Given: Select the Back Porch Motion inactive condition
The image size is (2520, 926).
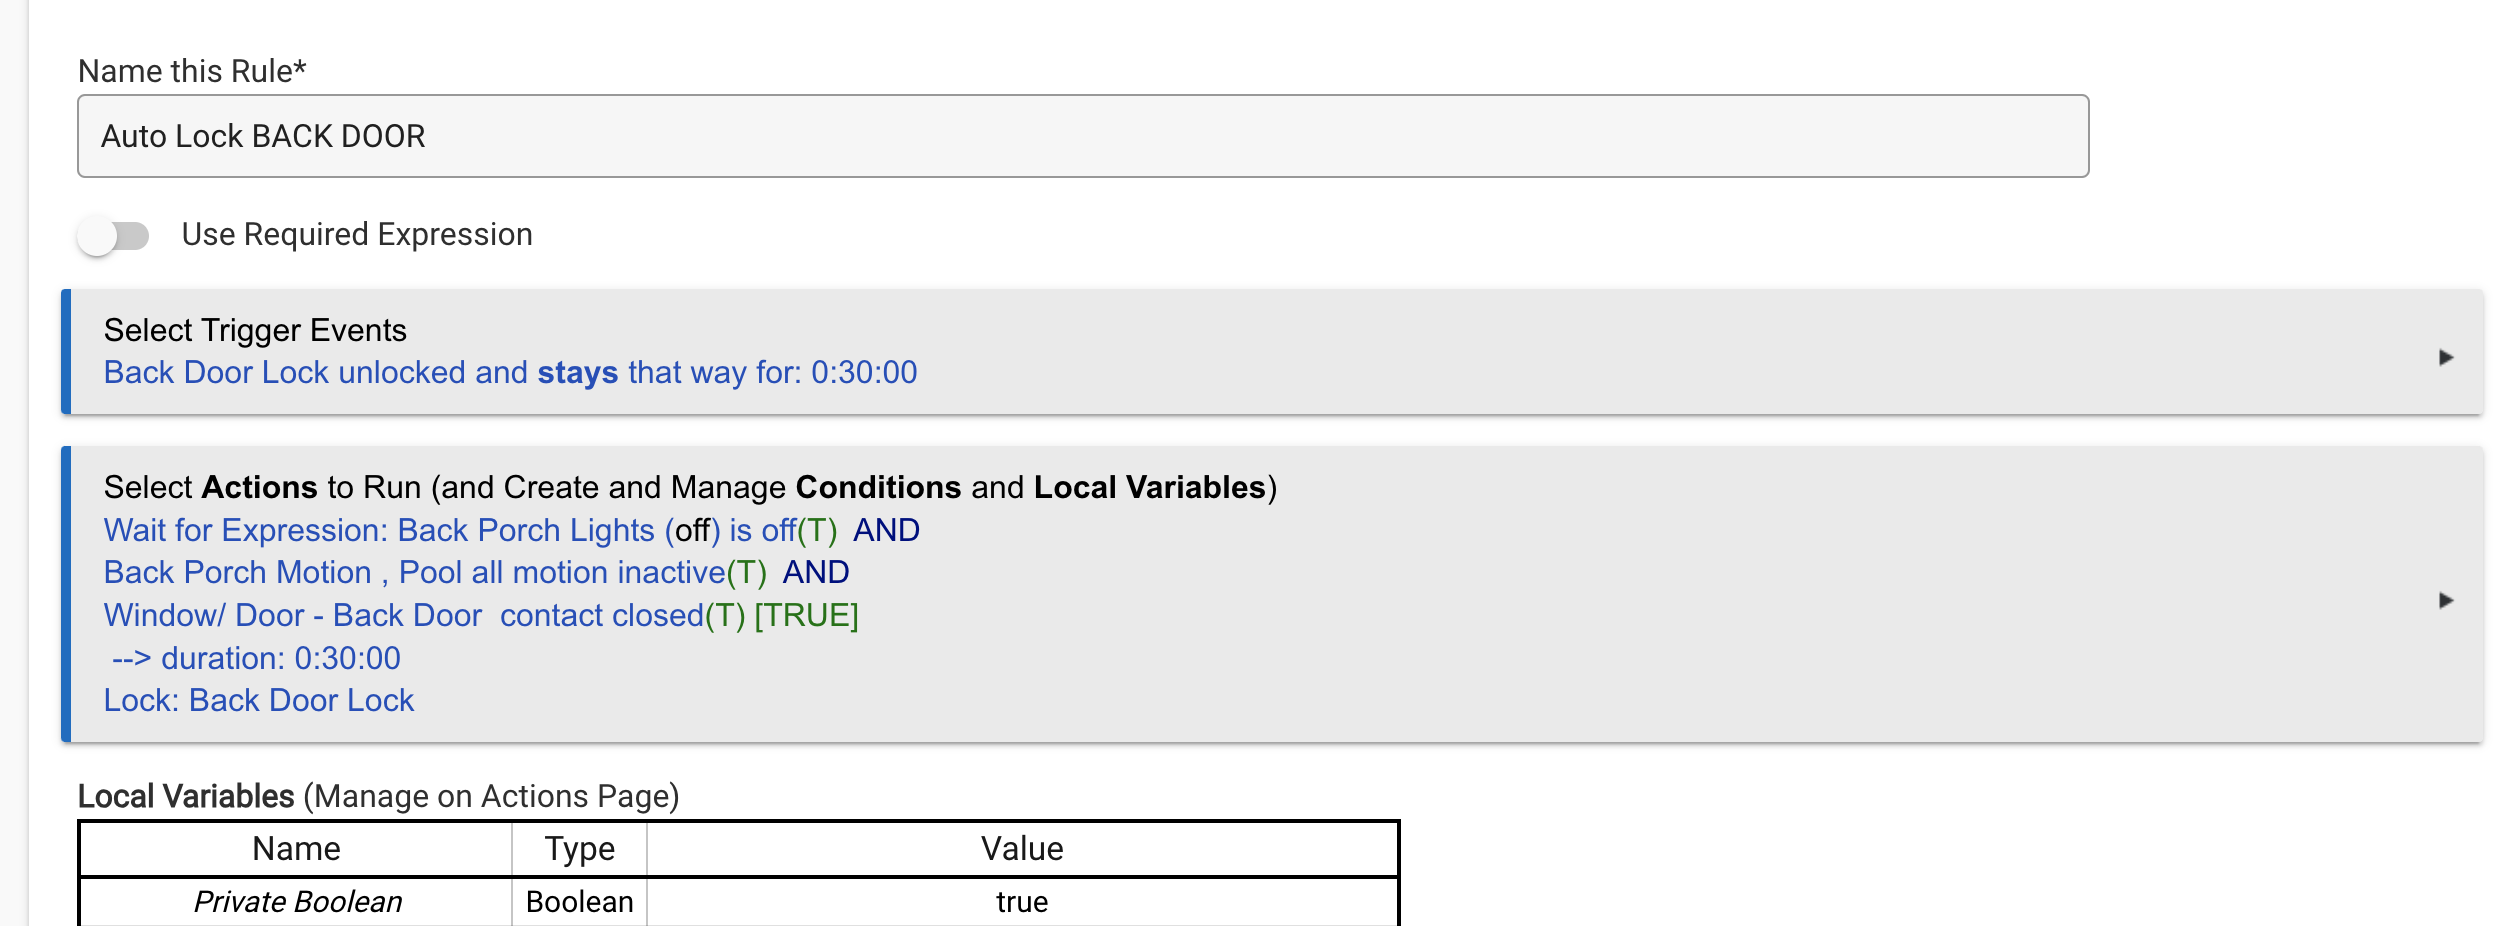Looking at the screenshot, I should (x=435, y=573).
